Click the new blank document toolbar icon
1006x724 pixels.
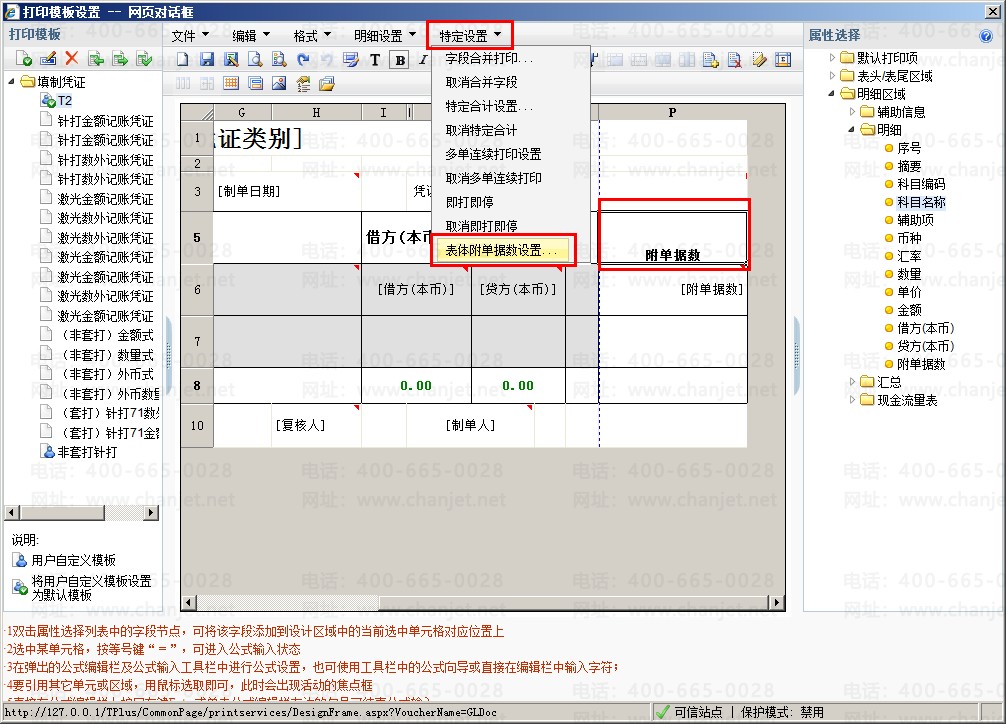pyautogui.click(x=183, y=60)
